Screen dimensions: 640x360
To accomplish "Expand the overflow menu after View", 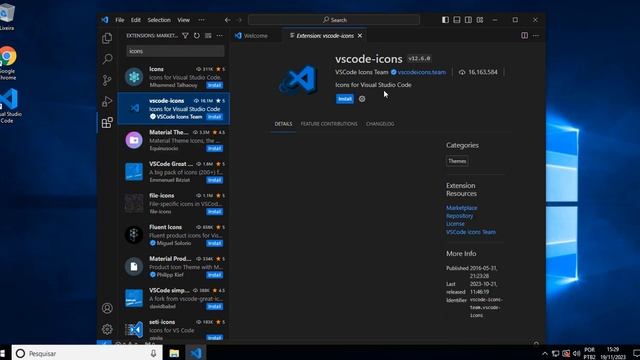I will 201,20.
